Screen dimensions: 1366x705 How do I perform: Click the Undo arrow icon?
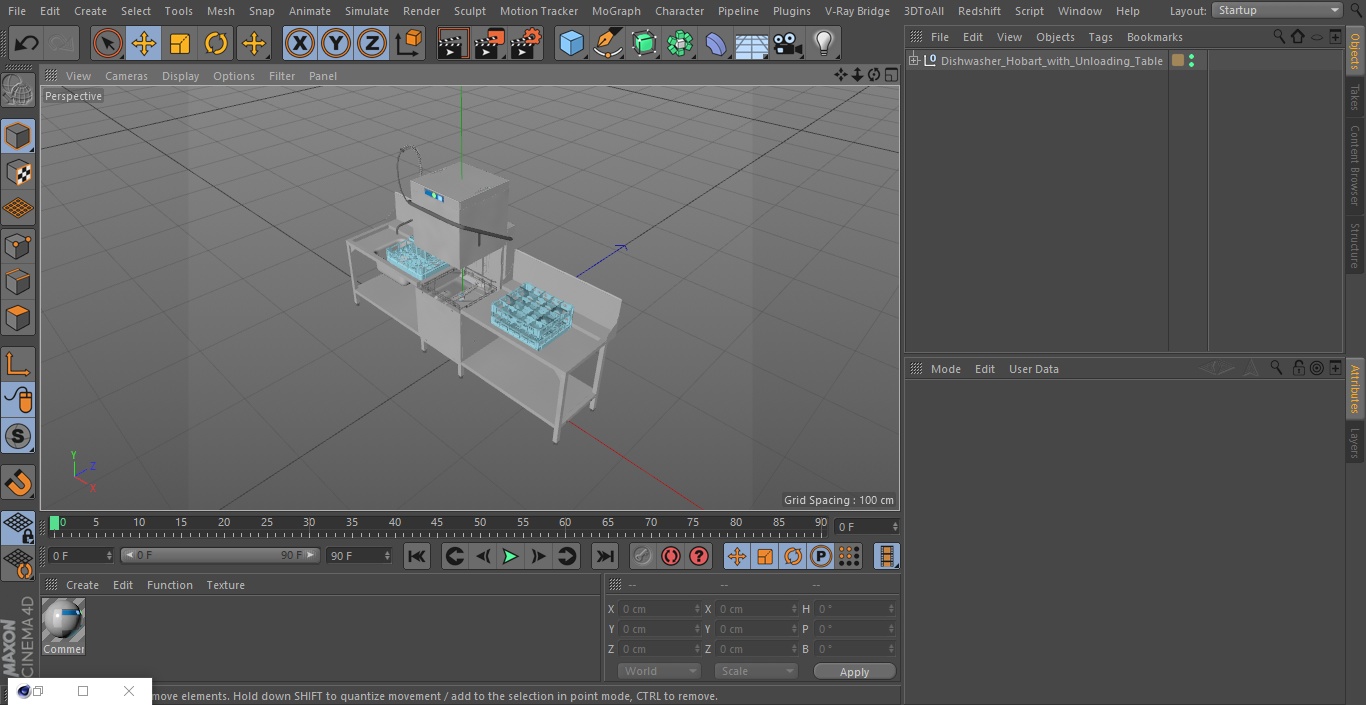[27, 44]
